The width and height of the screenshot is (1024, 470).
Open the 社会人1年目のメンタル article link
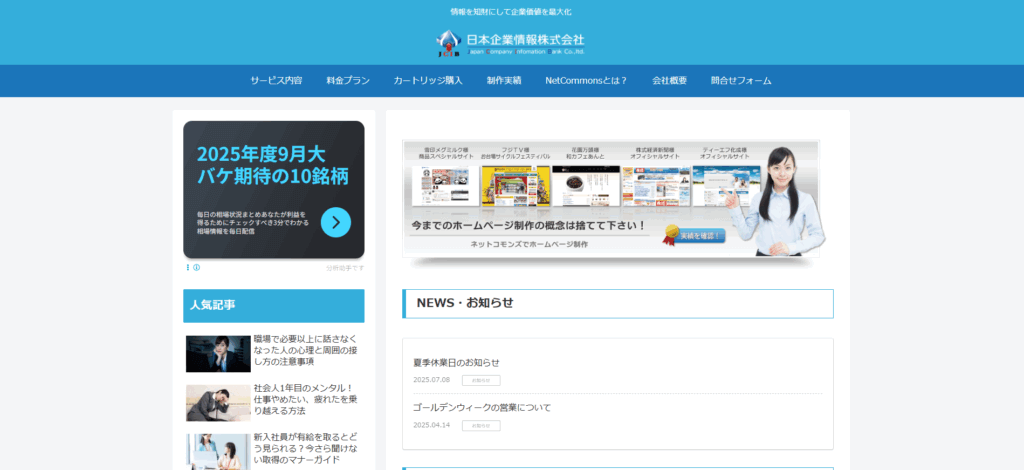click(x=303, y=398)
